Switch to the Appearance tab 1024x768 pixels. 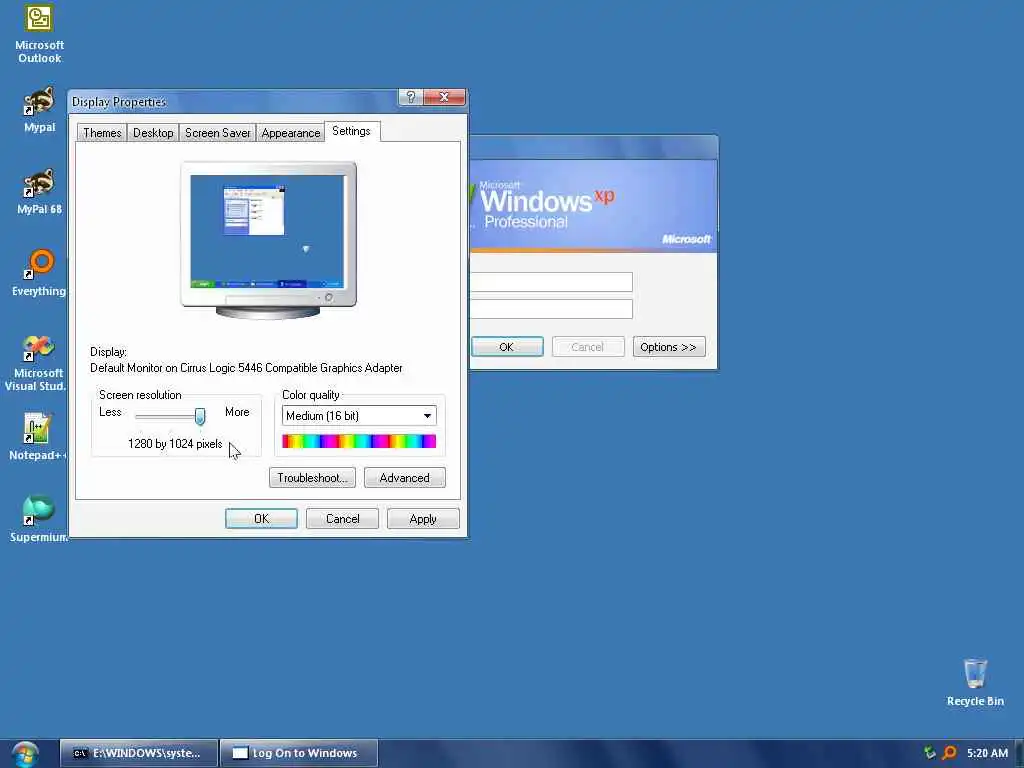tap(291, 133)
